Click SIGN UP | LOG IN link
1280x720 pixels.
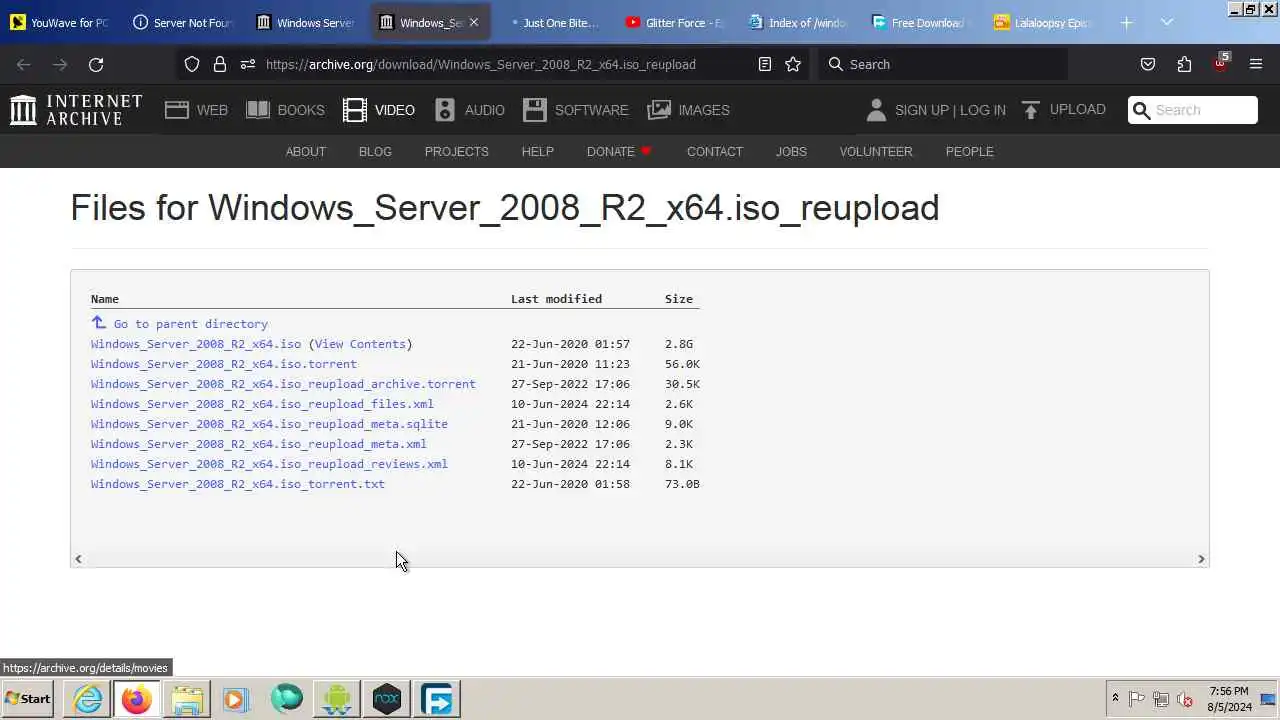950,110
